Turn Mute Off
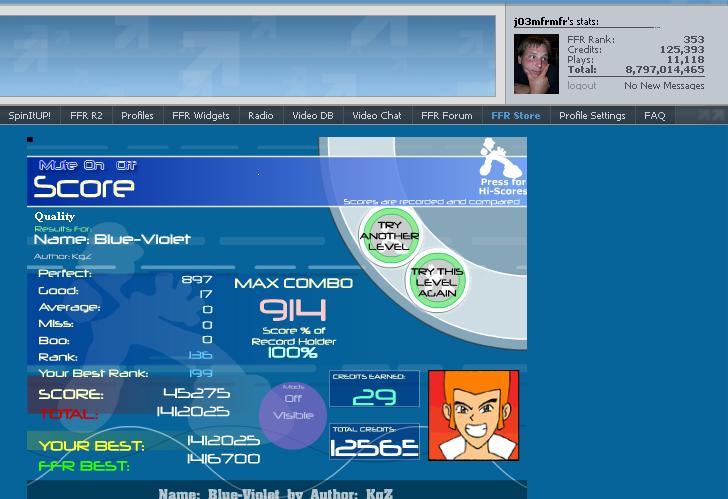 pos(126,165)
